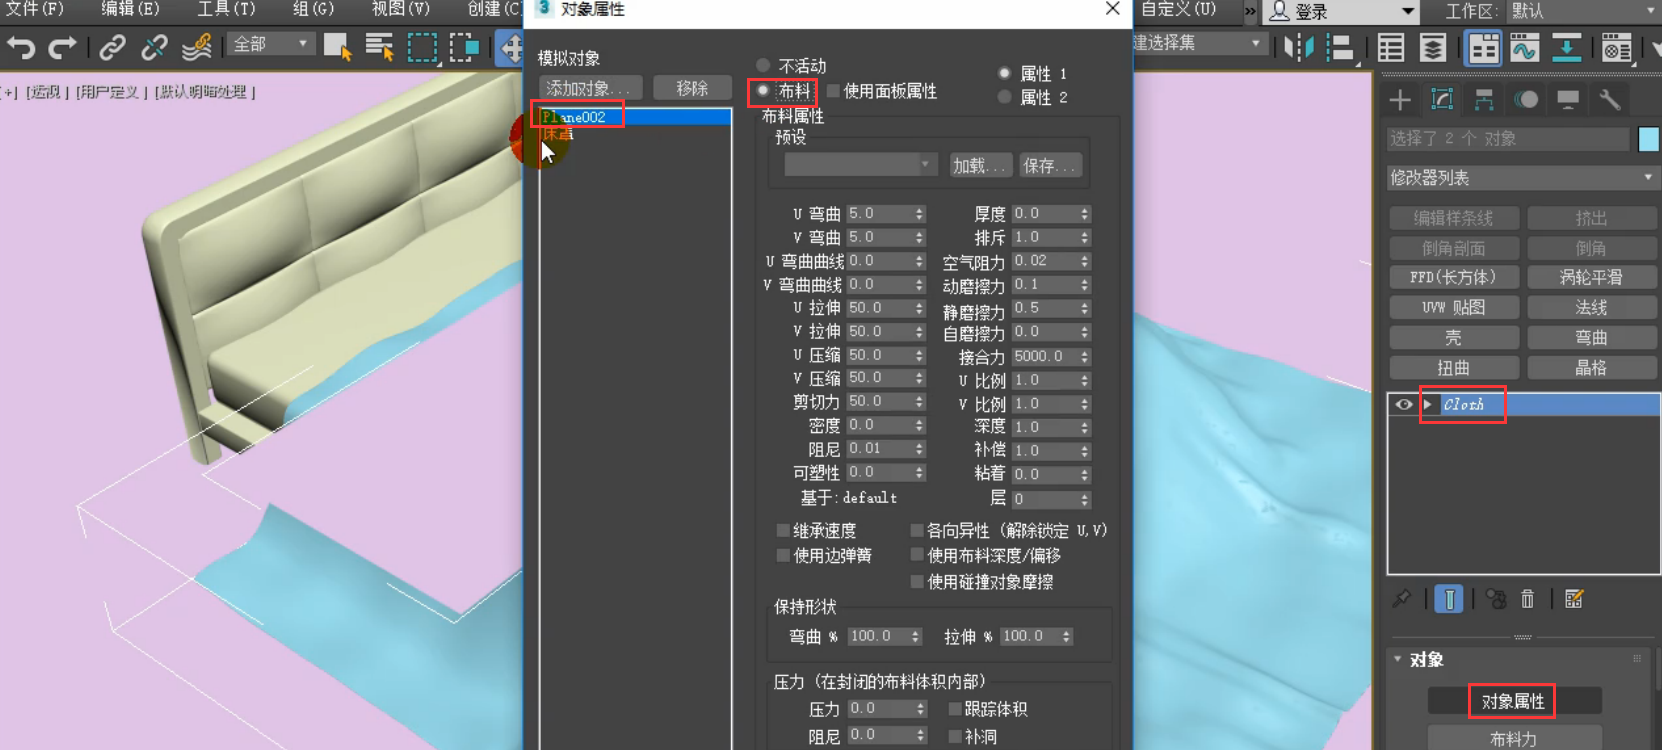Open the 修改器列表 dropdown

coord(1522,178)
